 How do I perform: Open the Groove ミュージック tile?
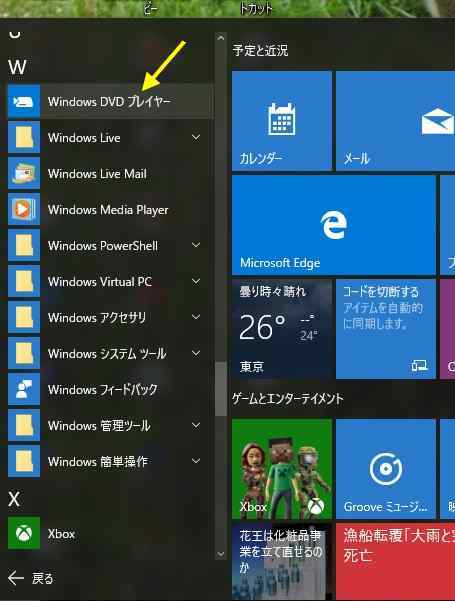tap(386, 469)
